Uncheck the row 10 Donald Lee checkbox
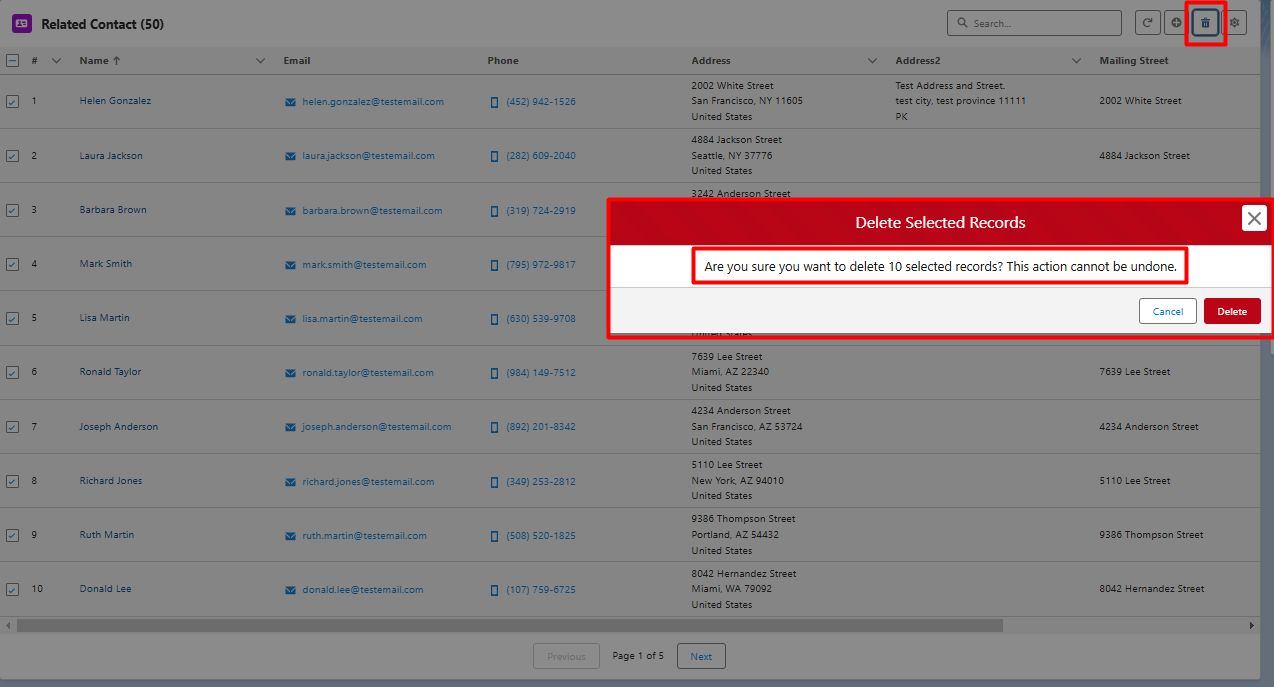The height and width of the screenshot is (687, 1274). tap(12, 589)
